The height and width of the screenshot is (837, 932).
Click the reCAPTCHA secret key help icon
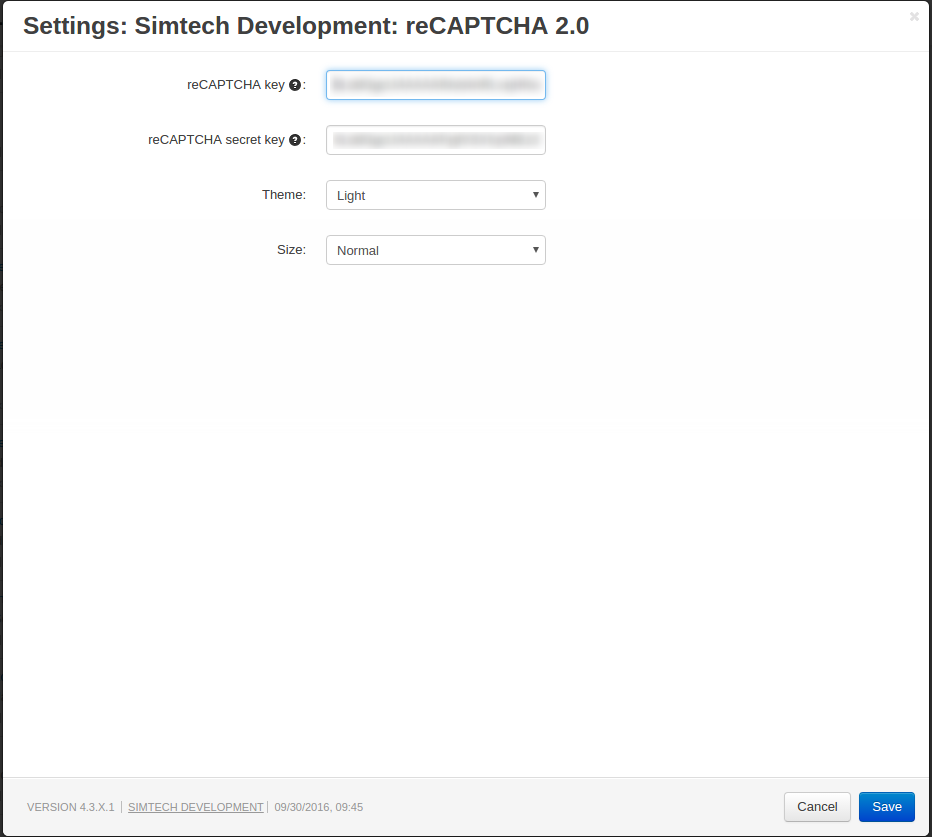point(295,140)
